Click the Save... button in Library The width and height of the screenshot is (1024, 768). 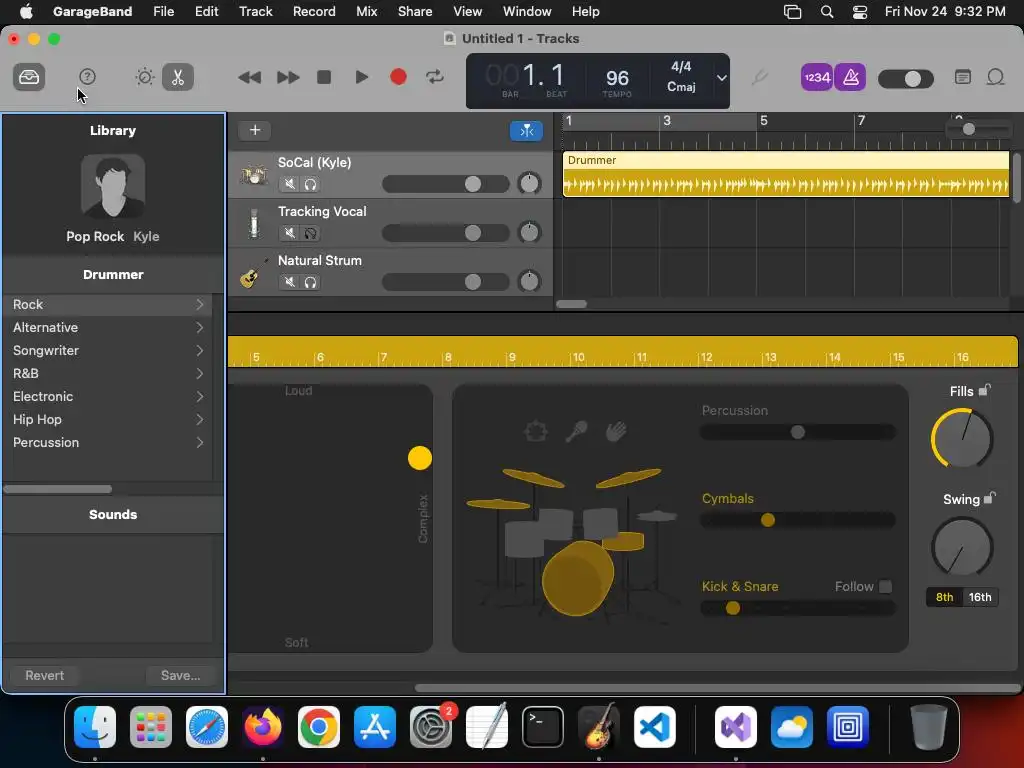180,675
